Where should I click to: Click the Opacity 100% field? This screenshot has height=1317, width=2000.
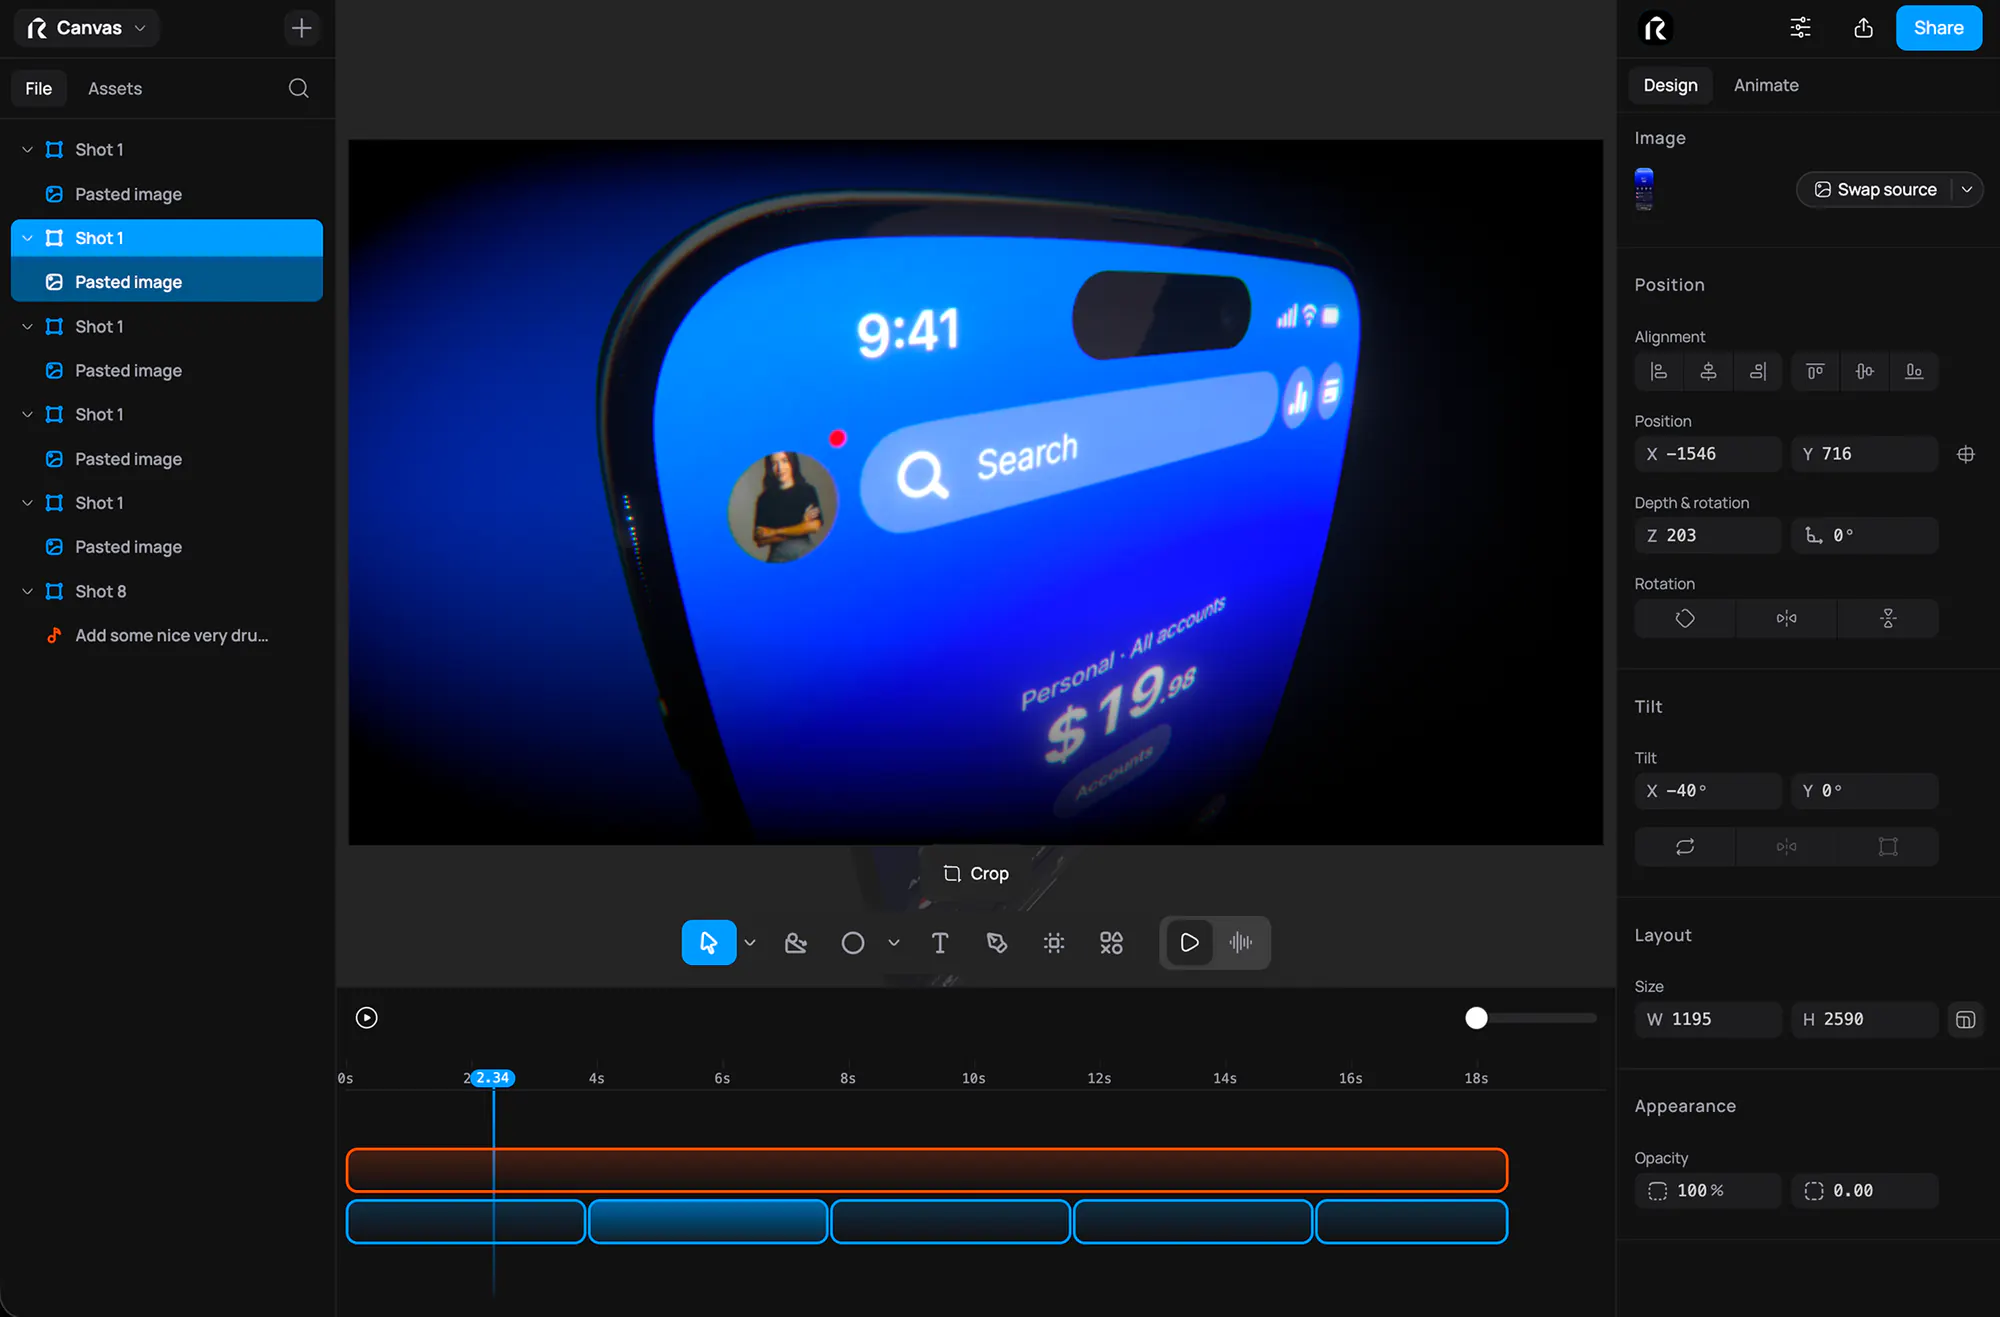pos(1708,1191)
